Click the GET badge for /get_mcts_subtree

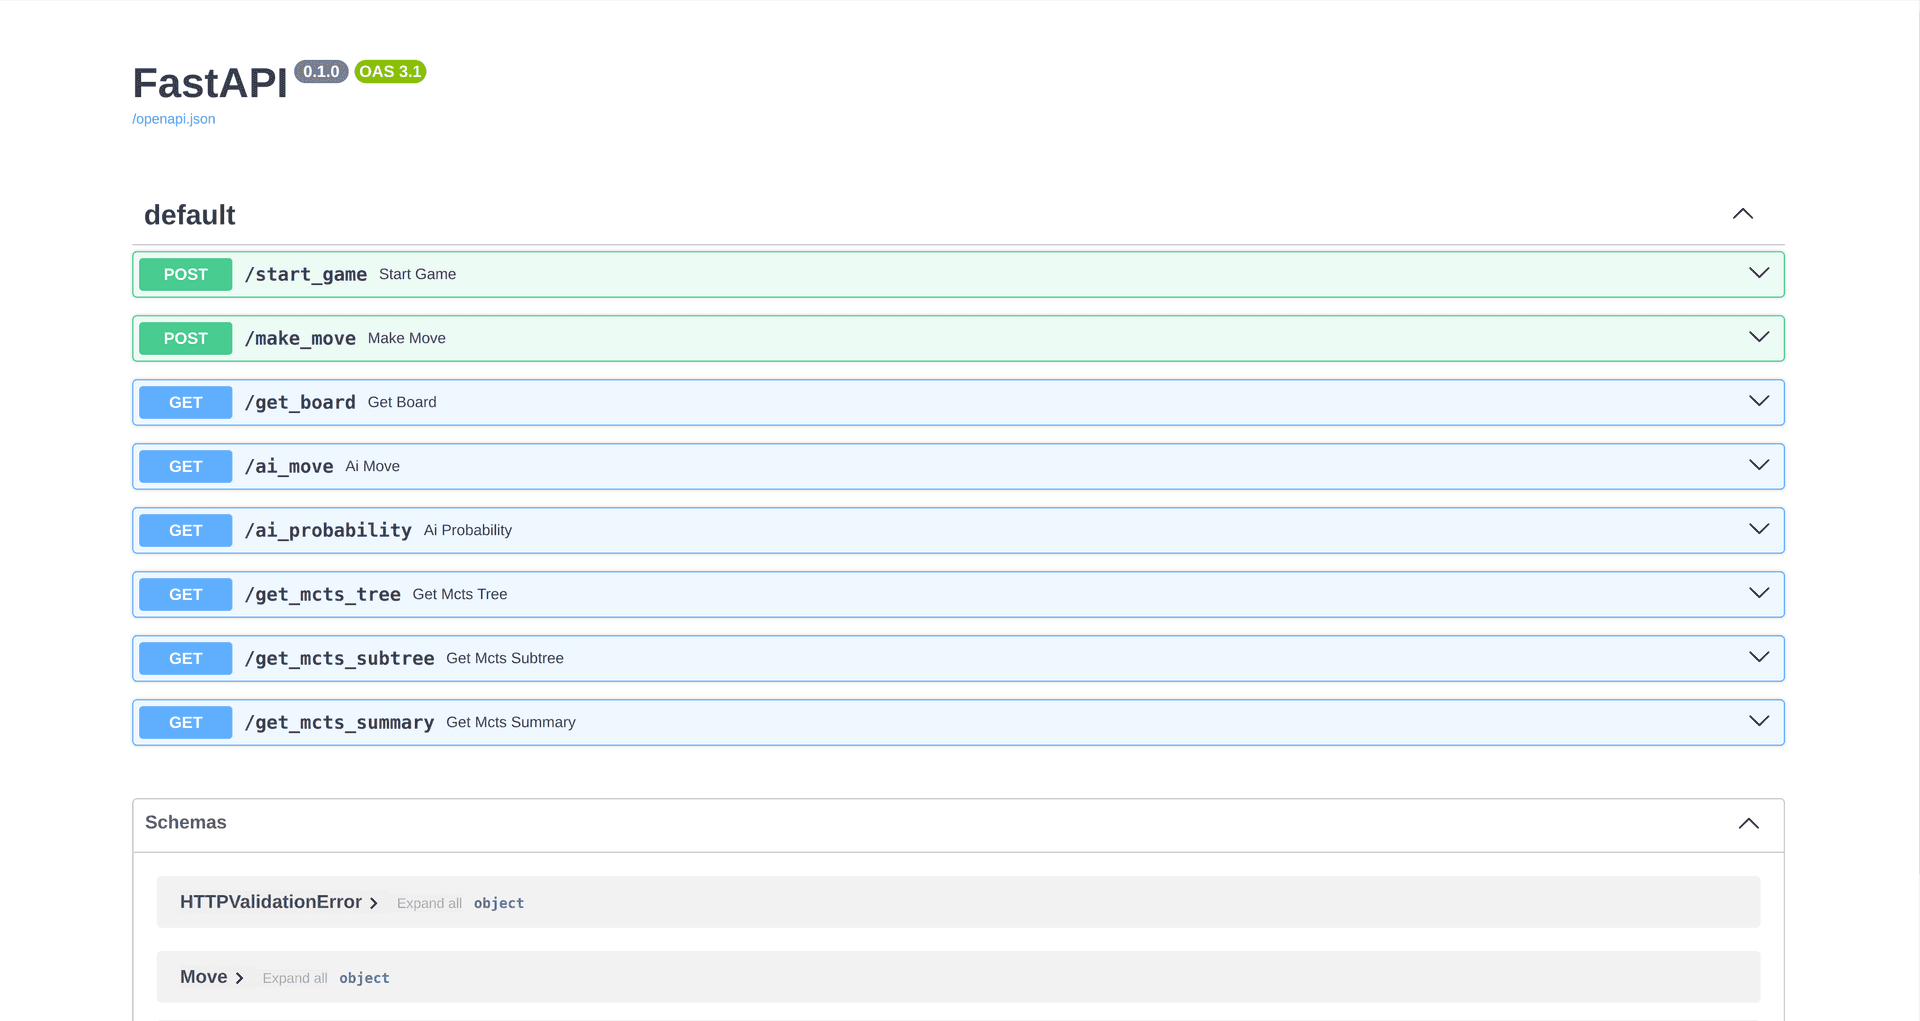pos(186,658)
